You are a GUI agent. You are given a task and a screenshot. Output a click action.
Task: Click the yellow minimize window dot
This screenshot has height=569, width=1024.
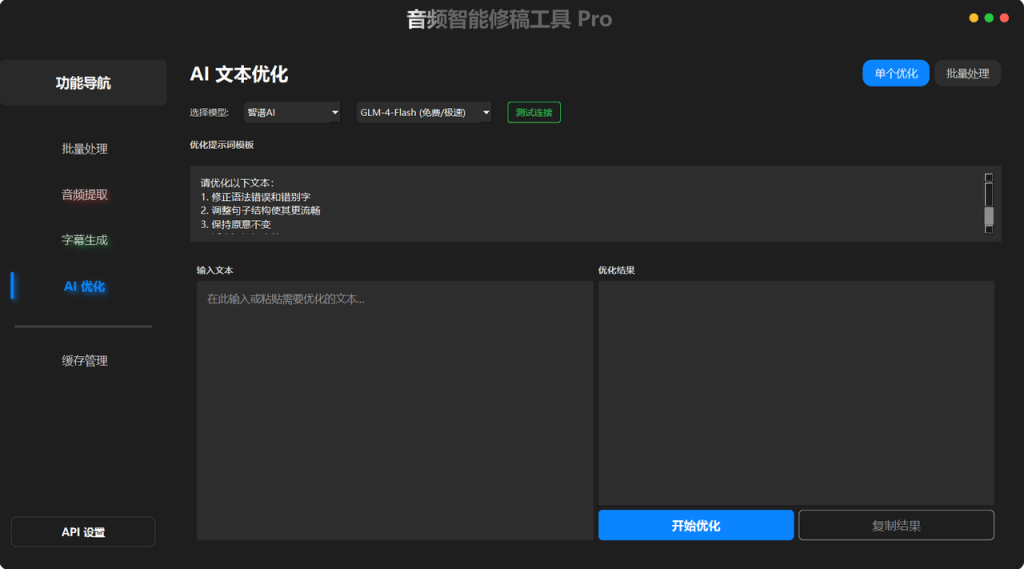pos(973,18)
